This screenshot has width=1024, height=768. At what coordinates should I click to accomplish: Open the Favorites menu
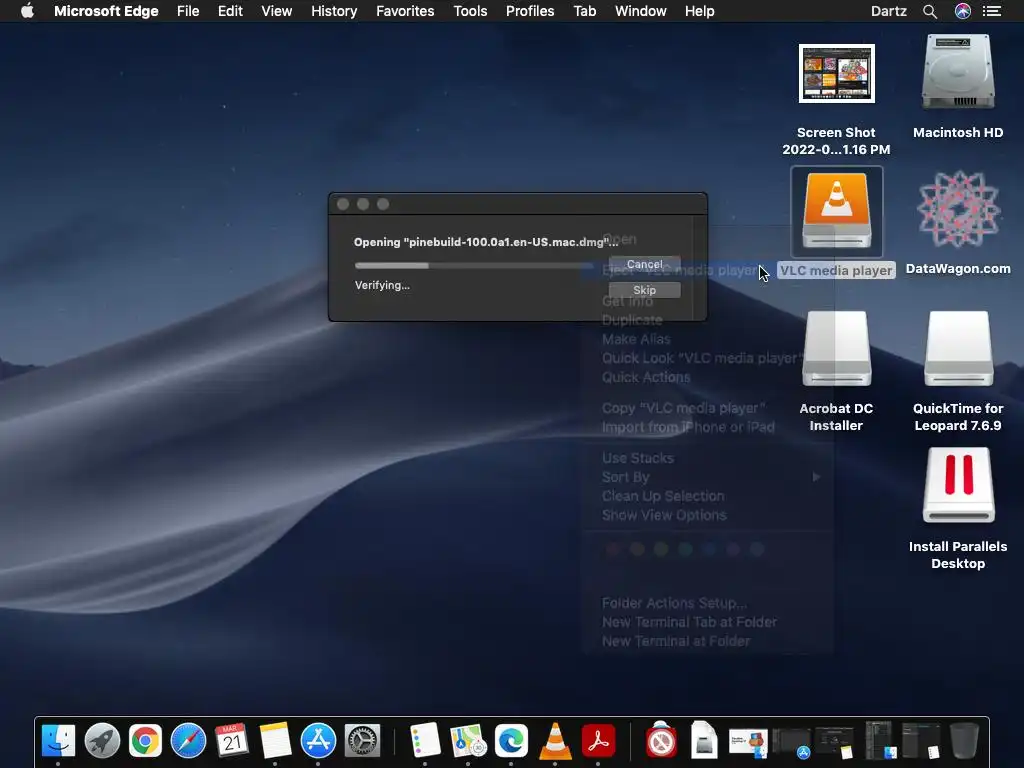click(405, 11)
